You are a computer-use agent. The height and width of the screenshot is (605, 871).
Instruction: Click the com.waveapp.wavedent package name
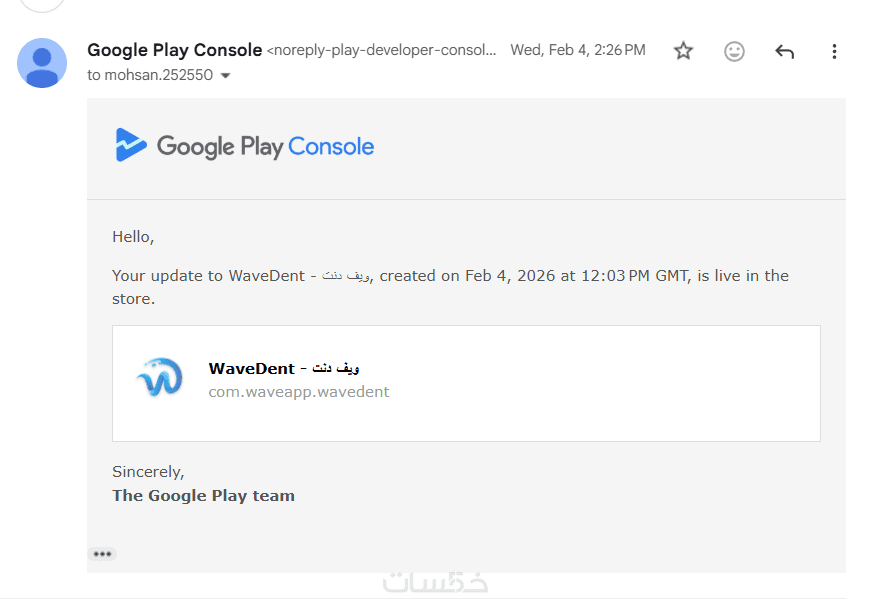(x=299, y=392)
